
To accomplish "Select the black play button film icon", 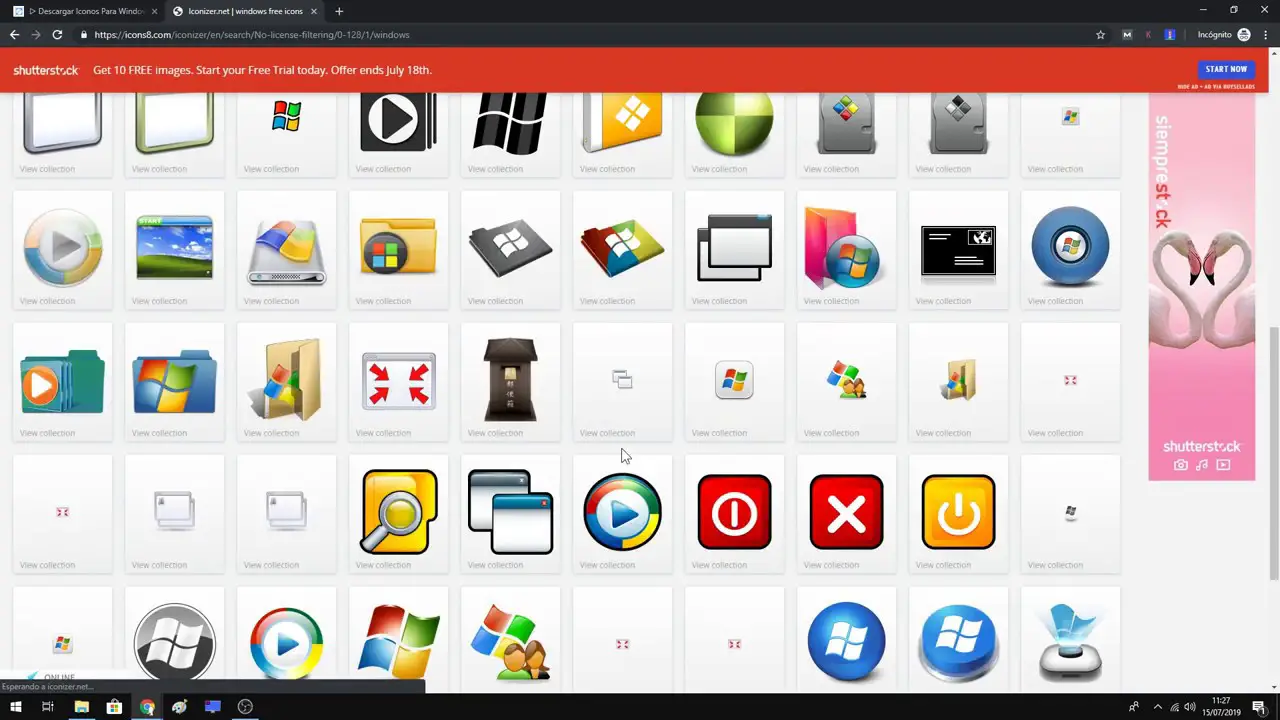I will pyautogui.click(x=398, y=120).
